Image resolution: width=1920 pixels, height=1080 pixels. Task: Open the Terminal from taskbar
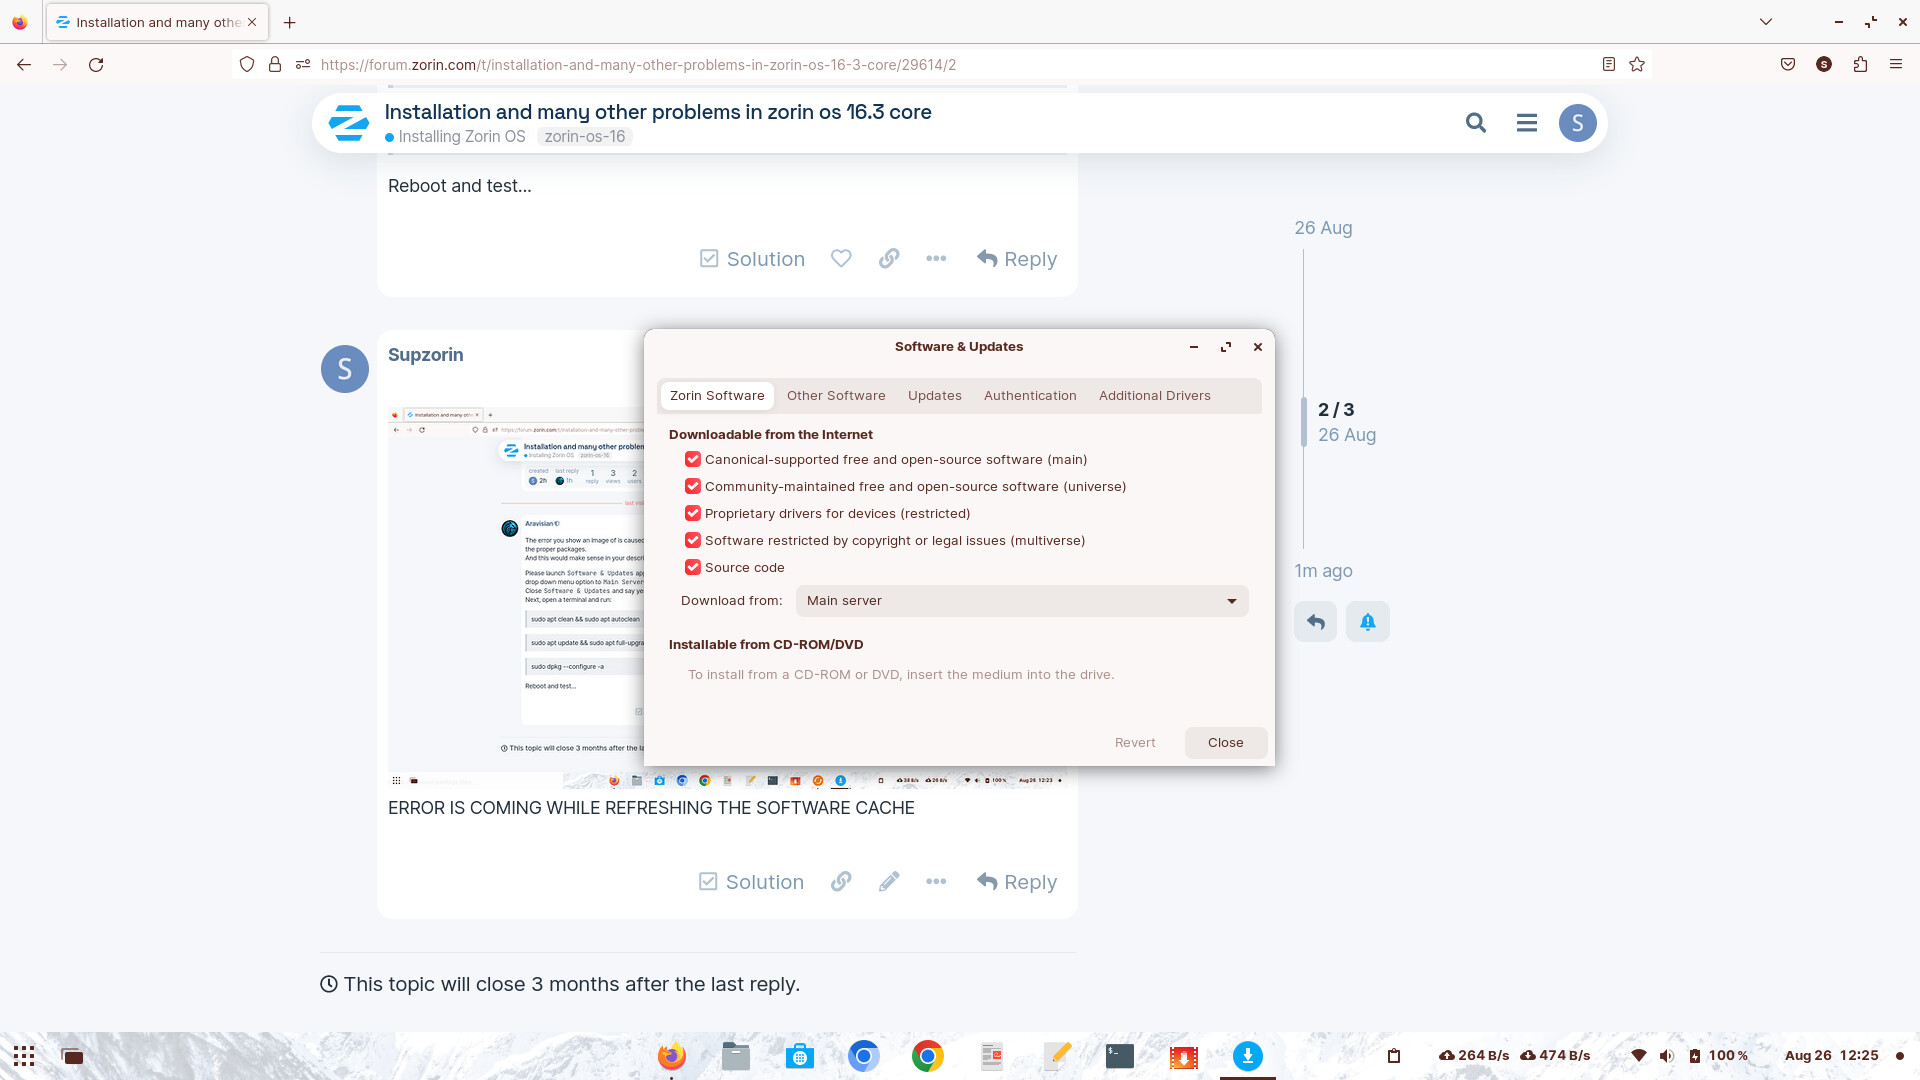1120,1056
